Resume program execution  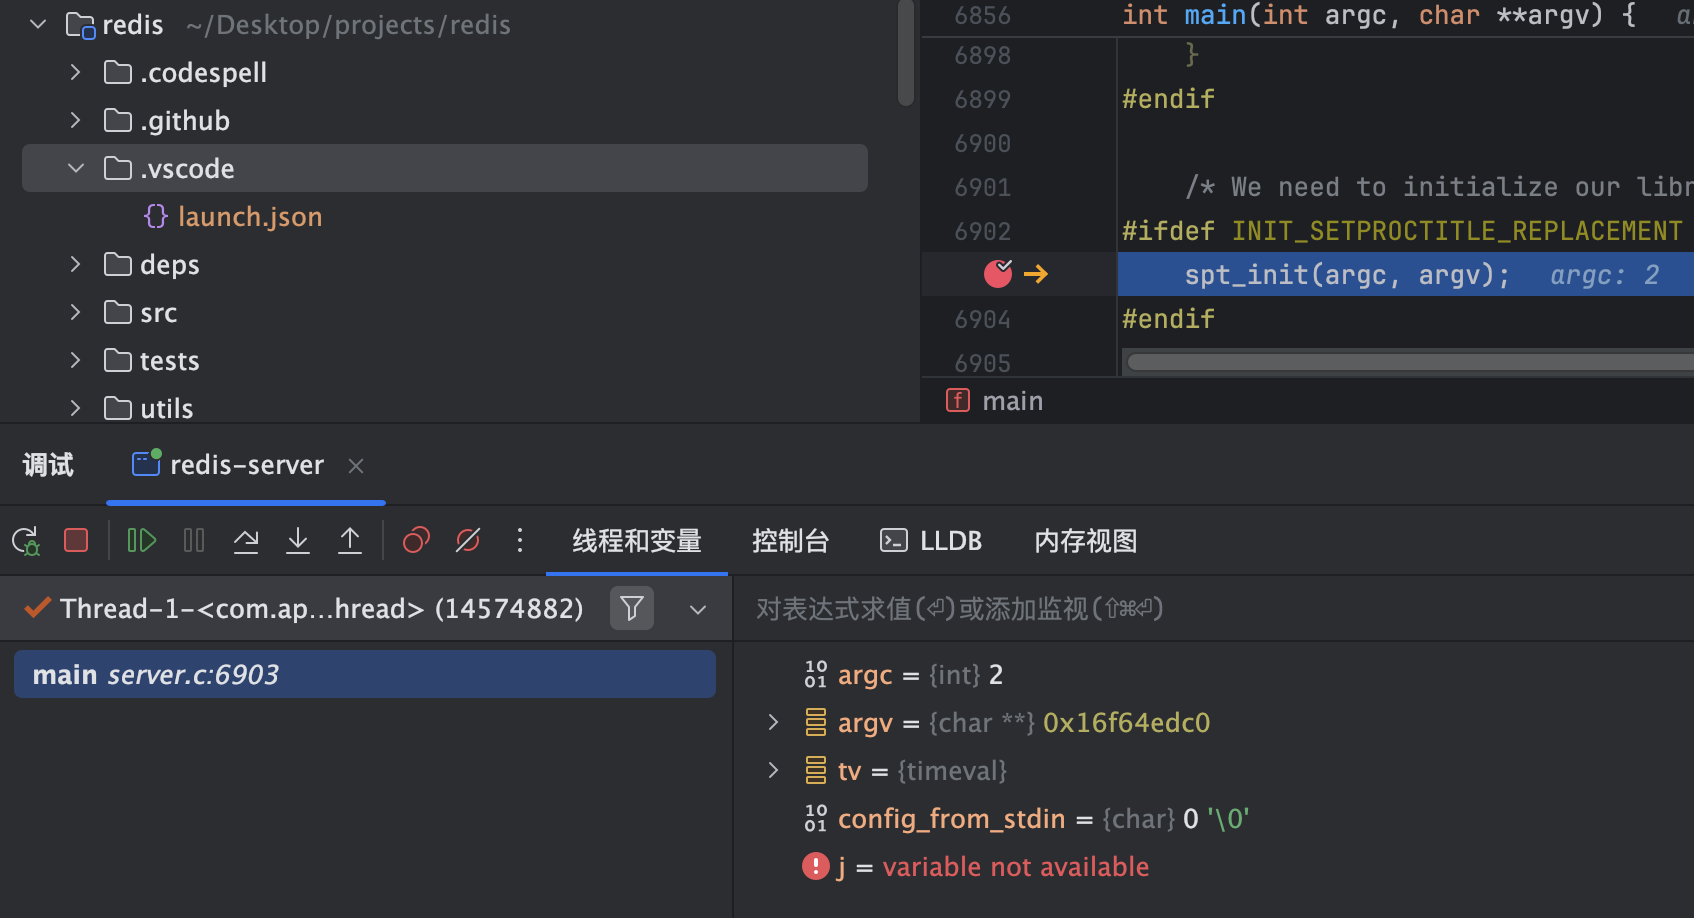coord(141,540)
